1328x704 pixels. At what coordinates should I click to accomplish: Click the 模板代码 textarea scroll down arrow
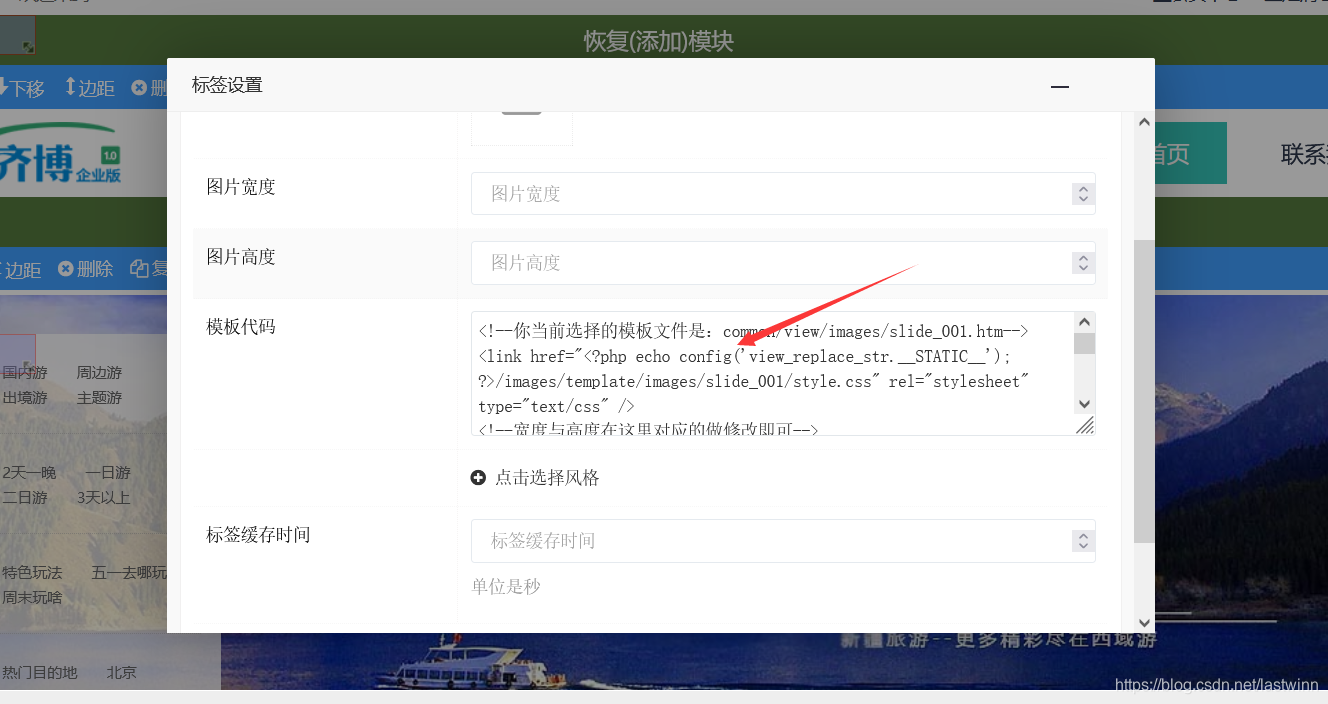point(1084,404)
